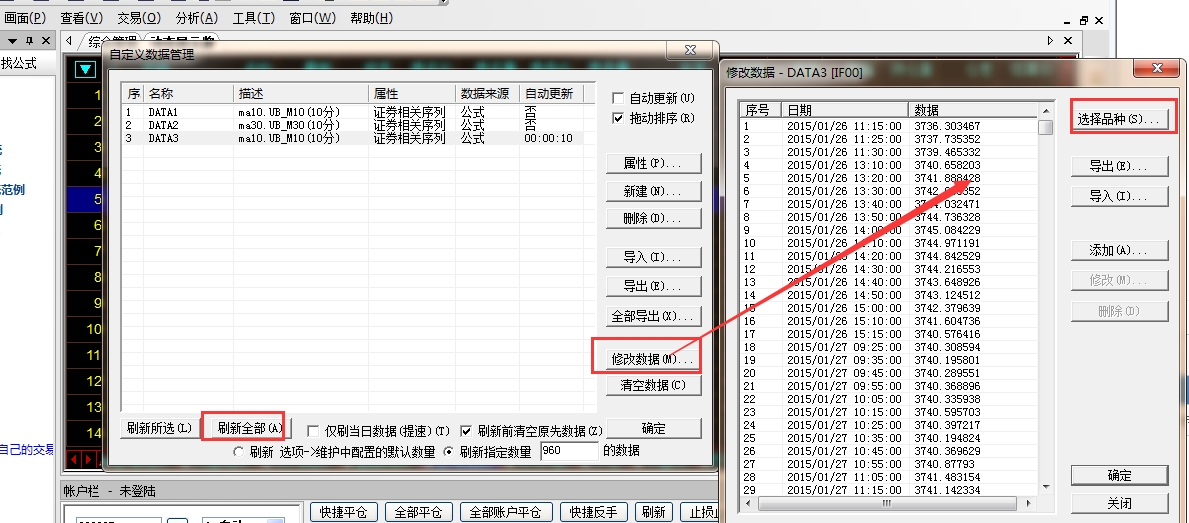Click the restore icon of the inner window
The image size is (1189, 523).
point(1083,19)
